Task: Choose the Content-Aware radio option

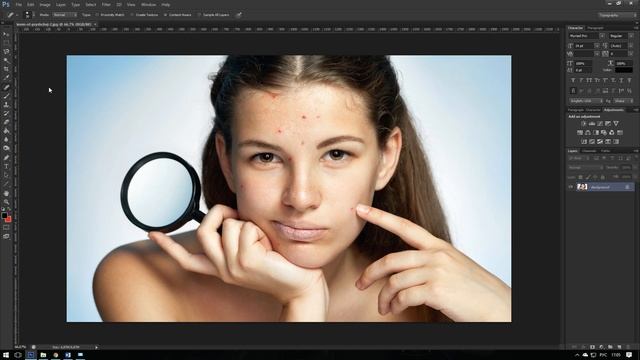Action: (x=178, y=15)
